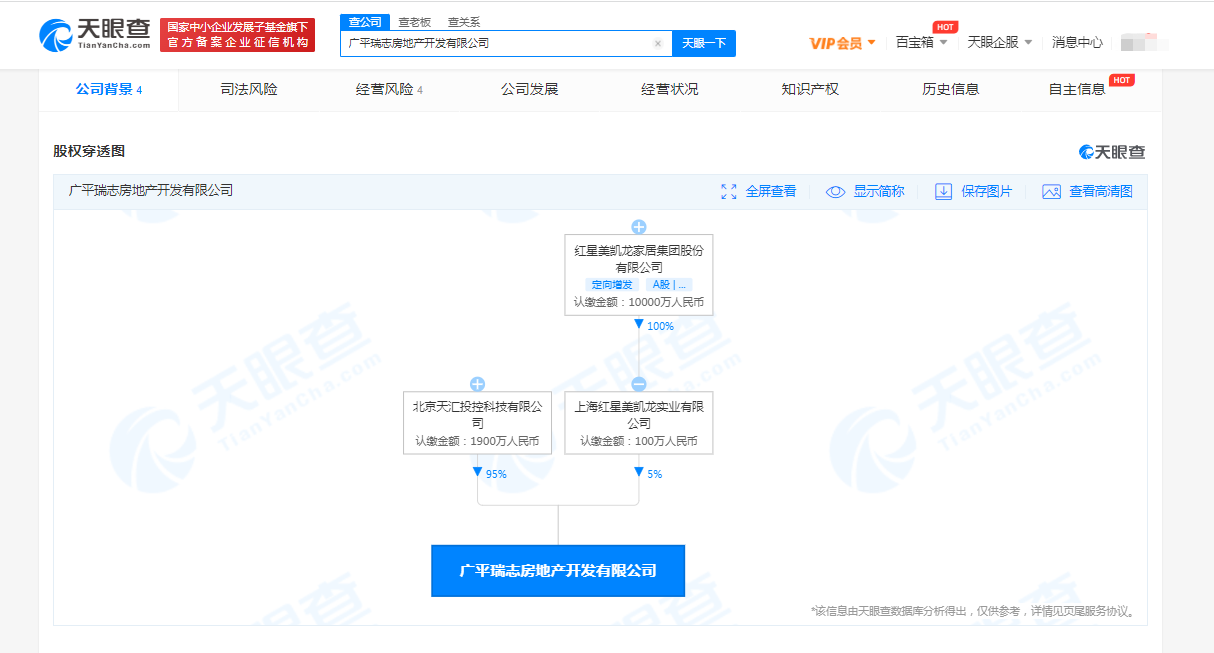Open the 百宝箱 dropdown menu
The image size is (1214, 653).
click(921, 43)
